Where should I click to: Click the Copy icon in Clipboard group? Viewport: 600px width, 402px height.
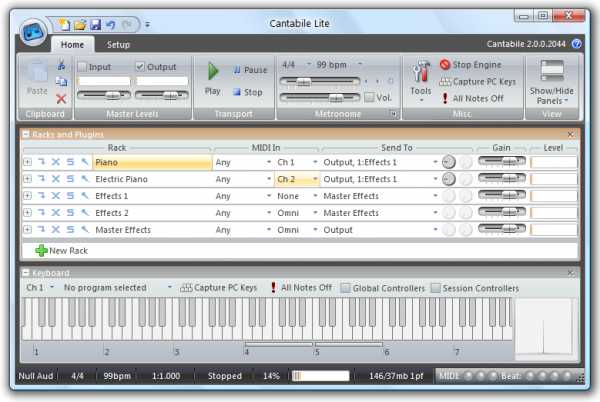(x=61, y=81)
